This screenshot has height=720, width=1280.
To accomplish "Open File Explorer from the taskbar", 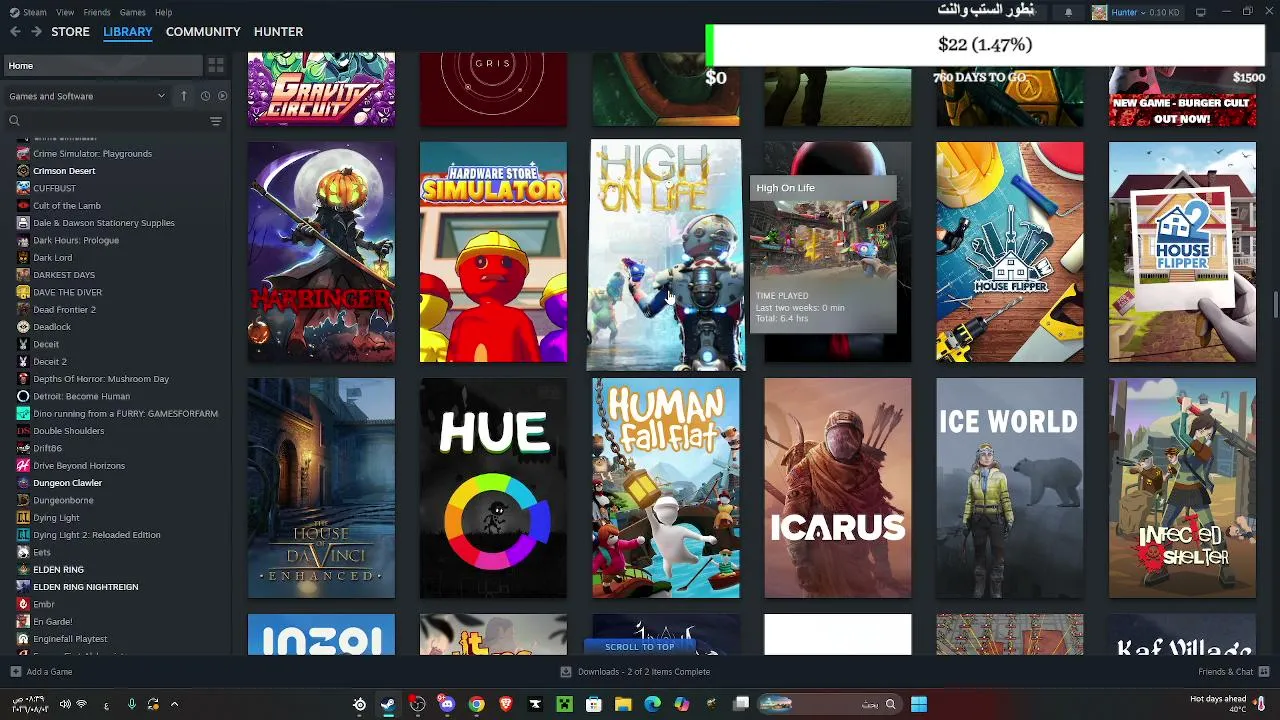I will point(623,704).
